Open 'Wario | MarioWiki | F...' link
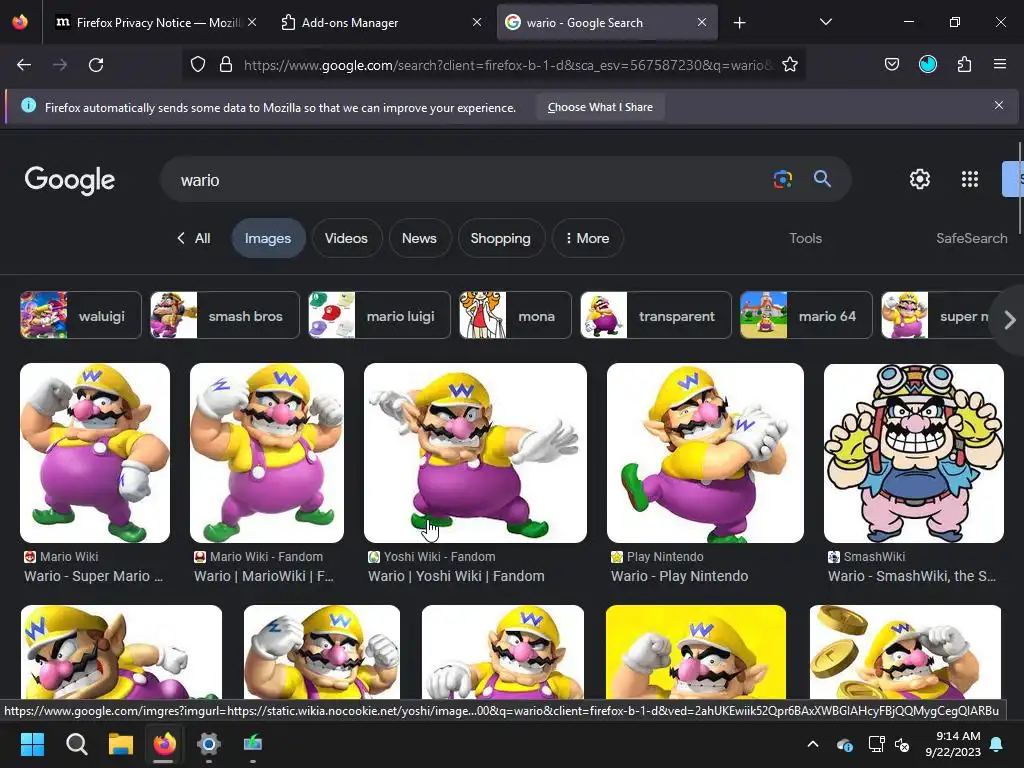Image resolution: width=1024 pixels, height=768 pixels. click(x=264, y=576)
